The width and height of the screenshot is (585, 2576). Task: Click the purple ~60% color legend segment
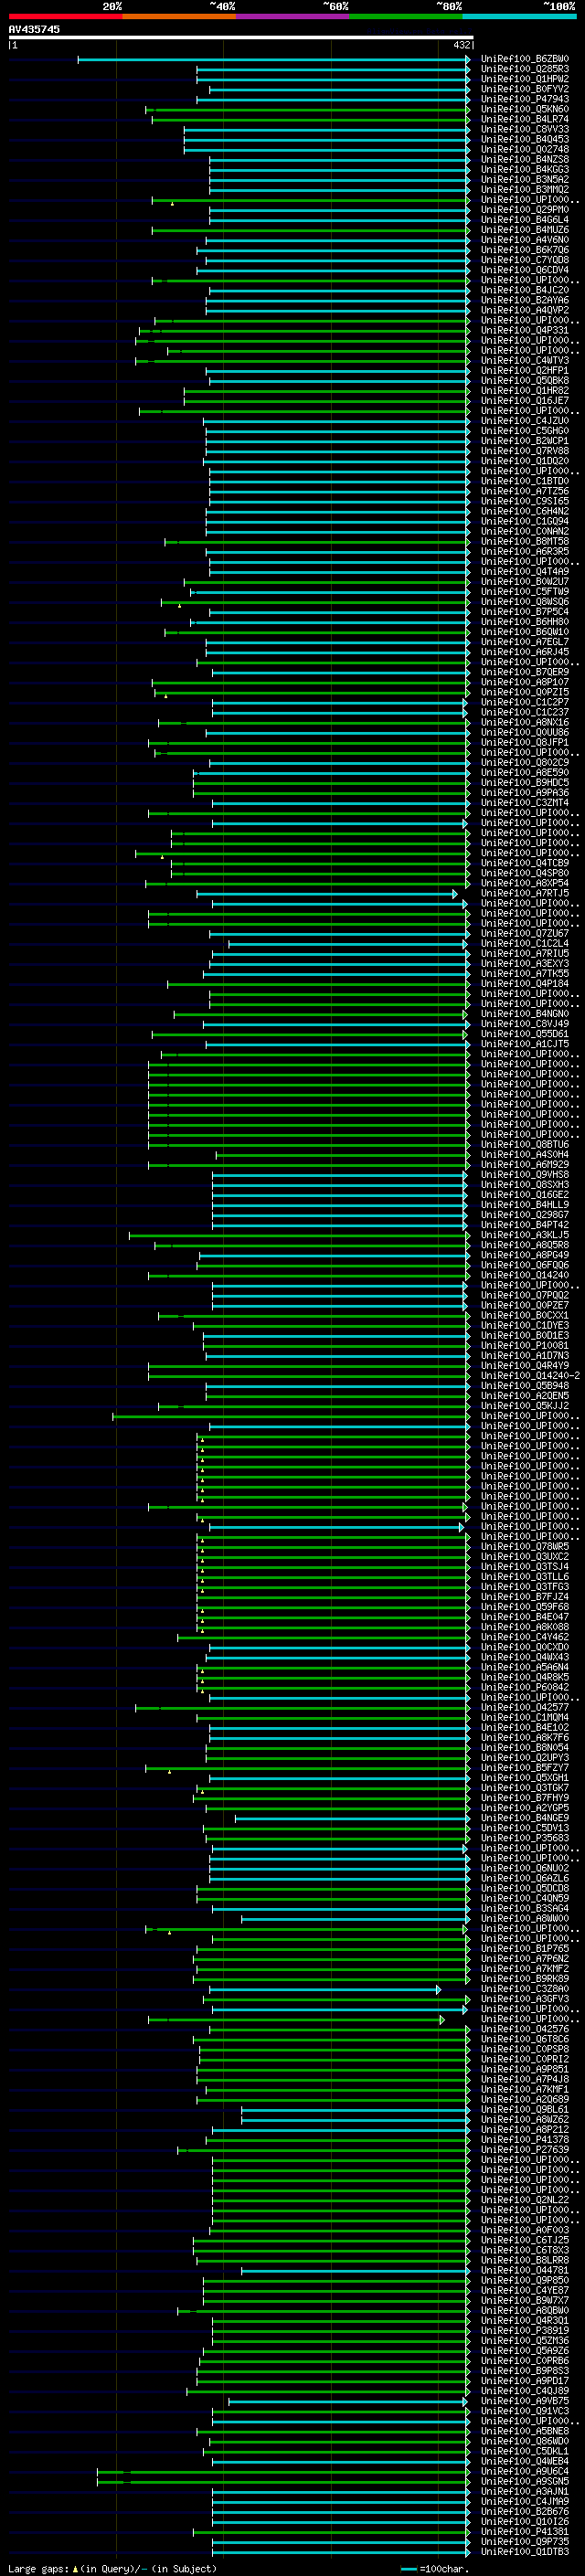[x=292, y=16]
